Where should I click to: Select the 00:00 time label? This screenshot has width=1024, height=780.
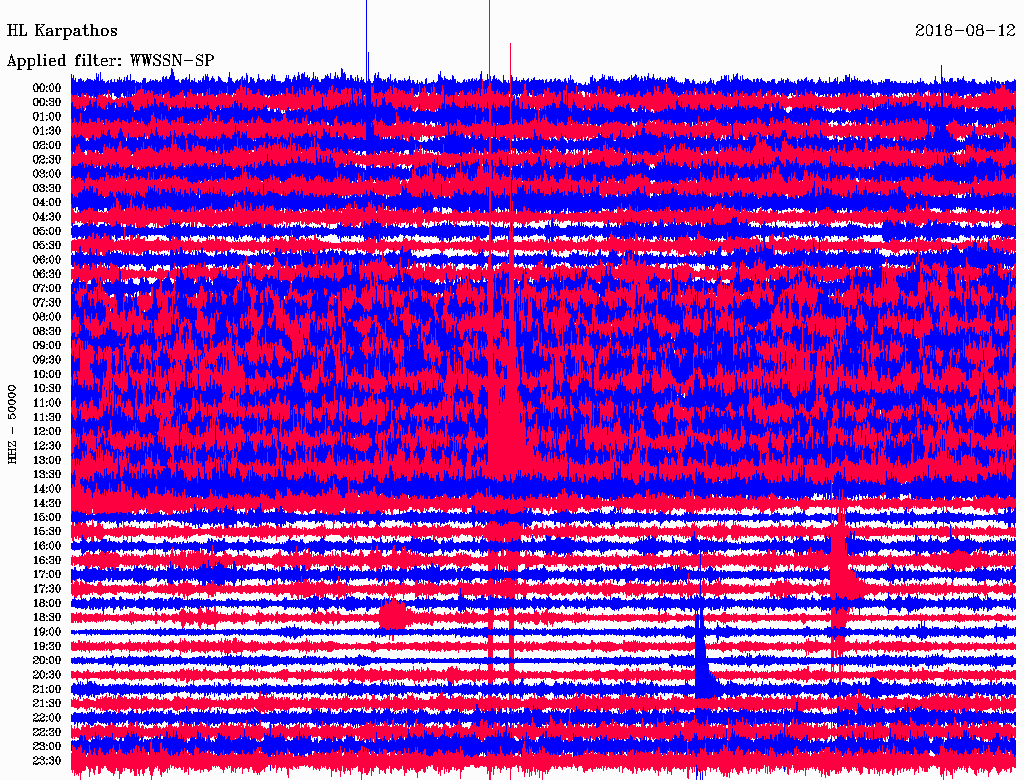tap(47, 88)
